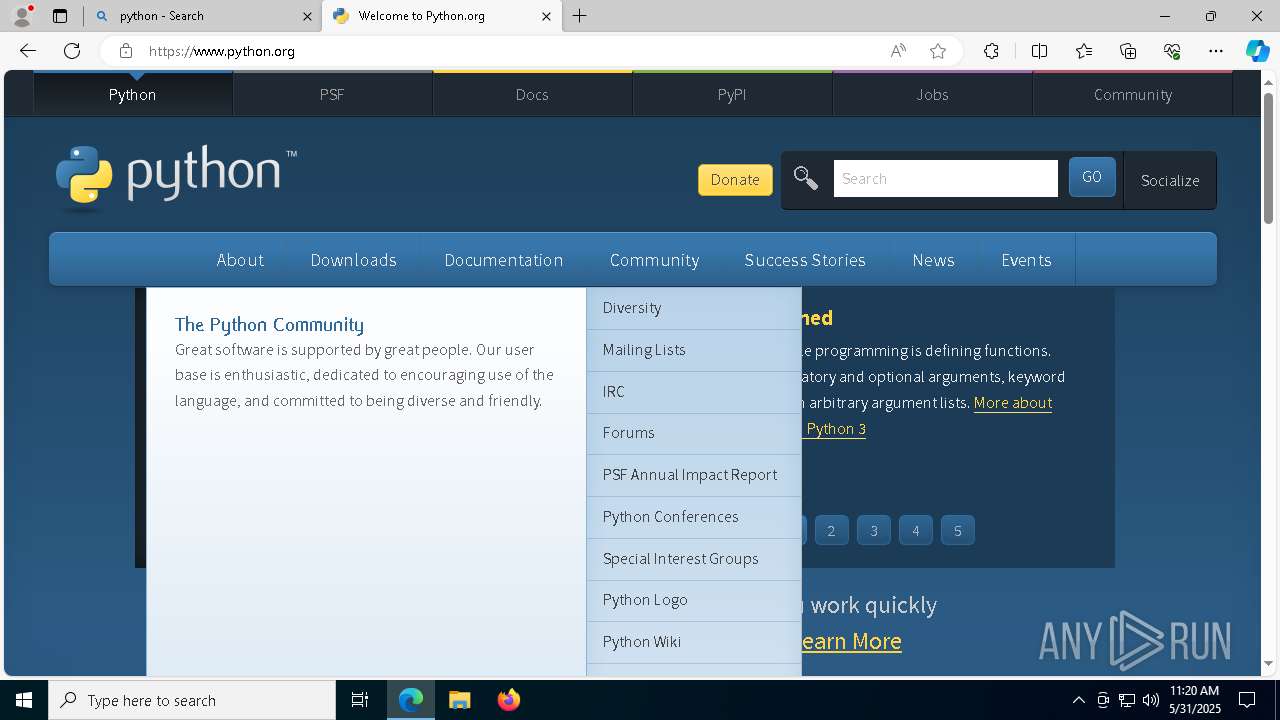Open the notifications center icon

click(x=1247, y=700)
